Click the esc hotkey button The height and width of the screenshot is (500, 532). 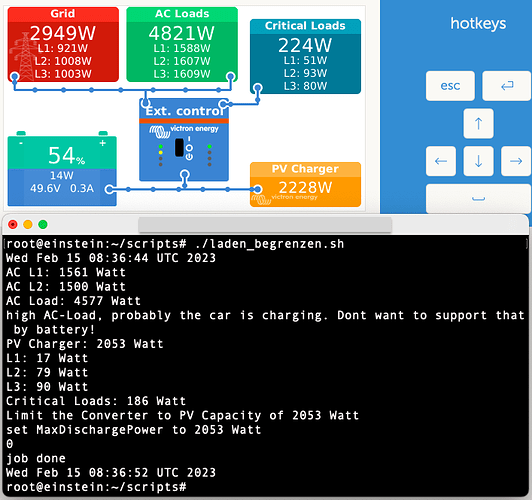(450, 86)
